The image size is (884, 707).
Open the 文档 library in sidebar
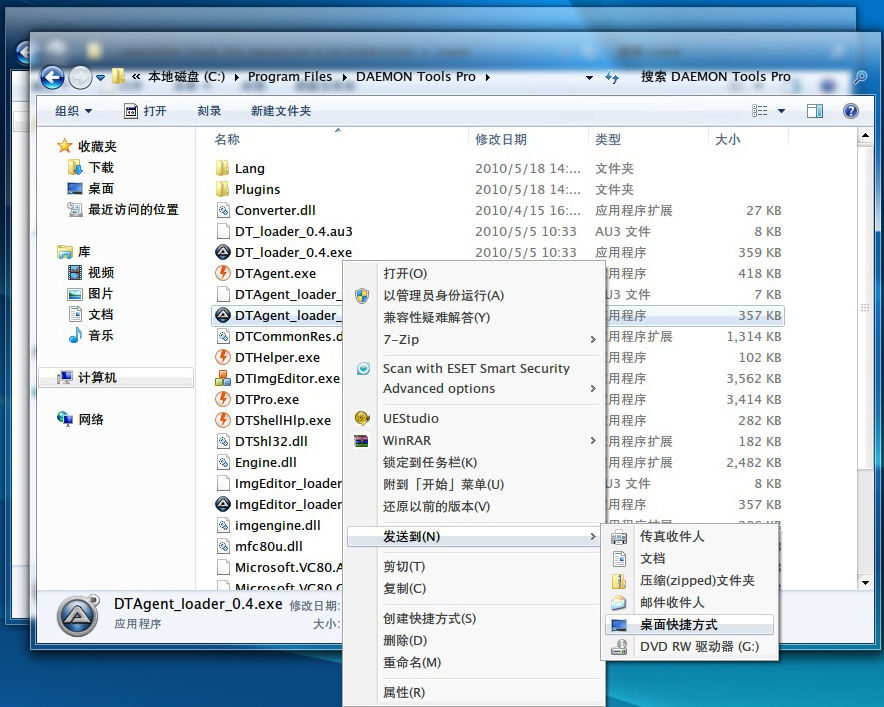coord(91,315)
